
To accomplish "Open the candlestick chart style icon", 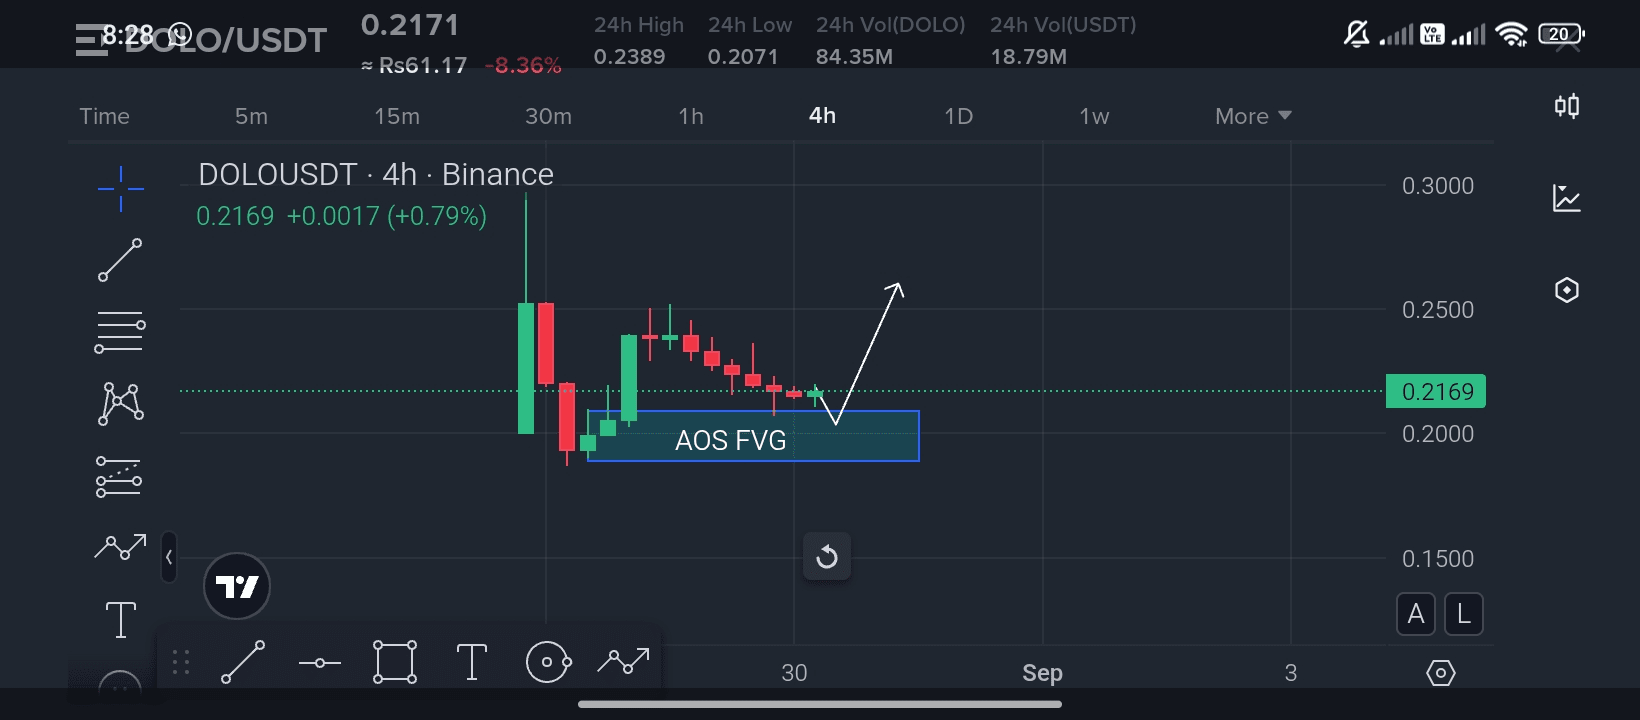I will pos(1567,106).
